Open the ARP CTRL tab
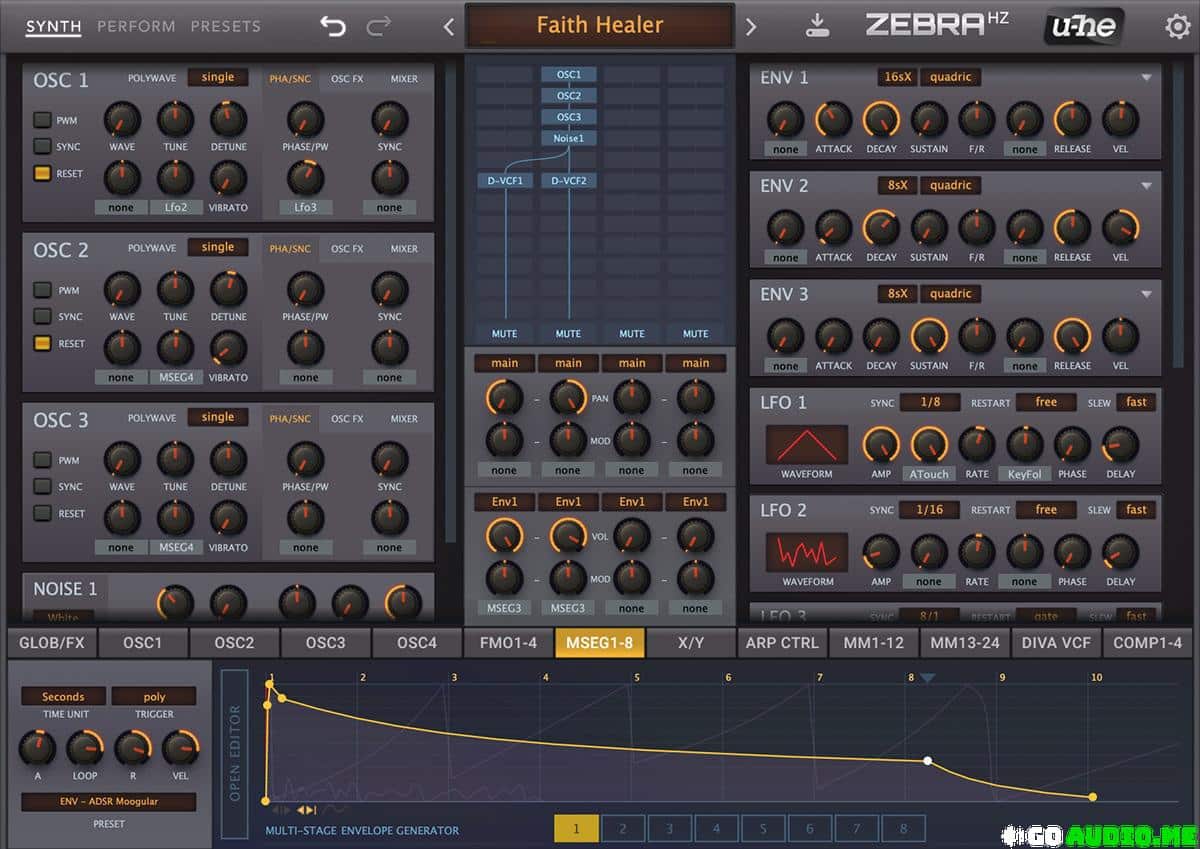The width and height of the screenshot is (1200, 849). coord(782,643)
